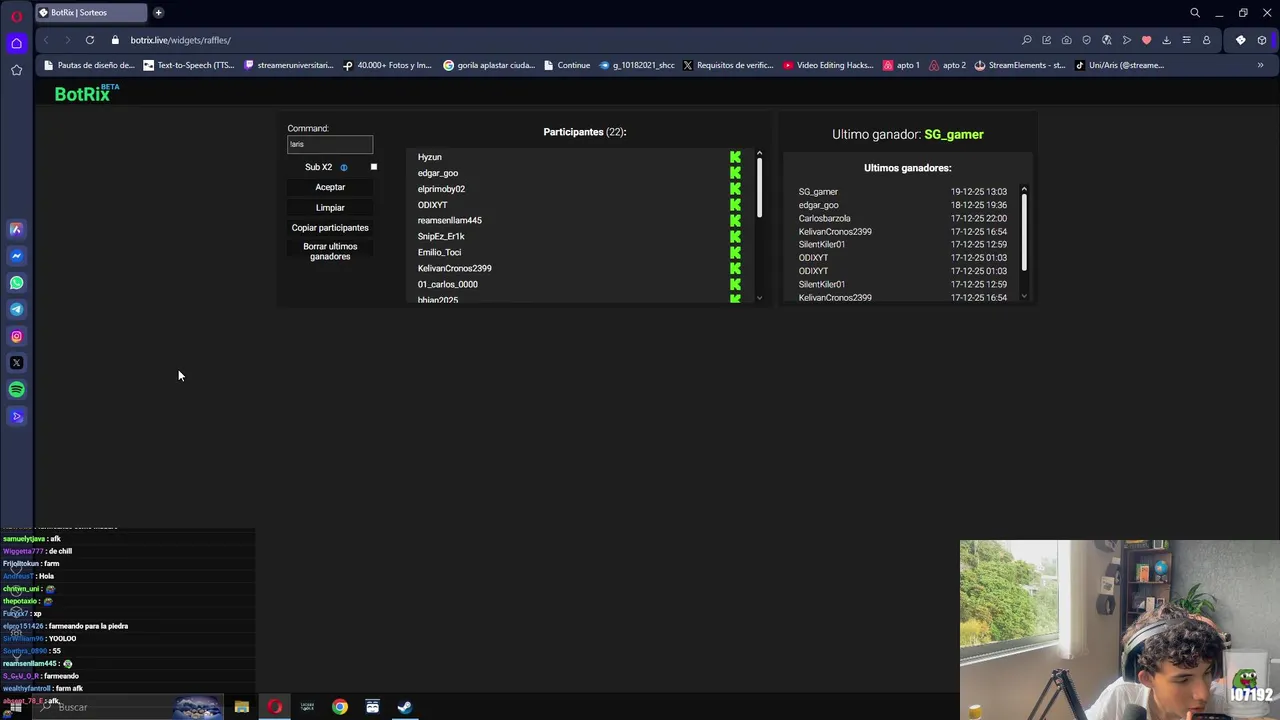Click the Limpiar button
Viewport: 1280px width, 720px height.
pos(330,208)
